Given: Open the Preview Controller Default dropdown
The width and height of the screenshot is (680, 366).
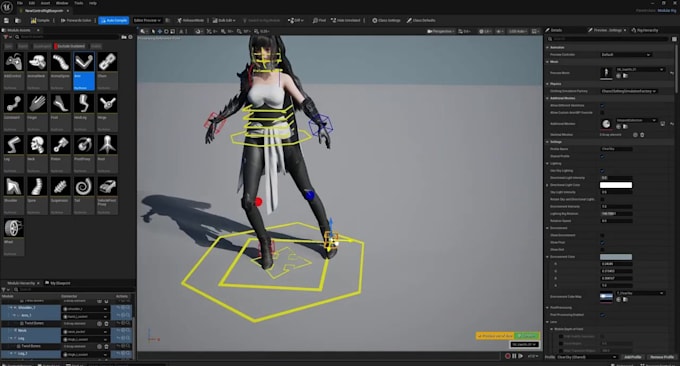Looking at the screenshot, I should point(626,55).
